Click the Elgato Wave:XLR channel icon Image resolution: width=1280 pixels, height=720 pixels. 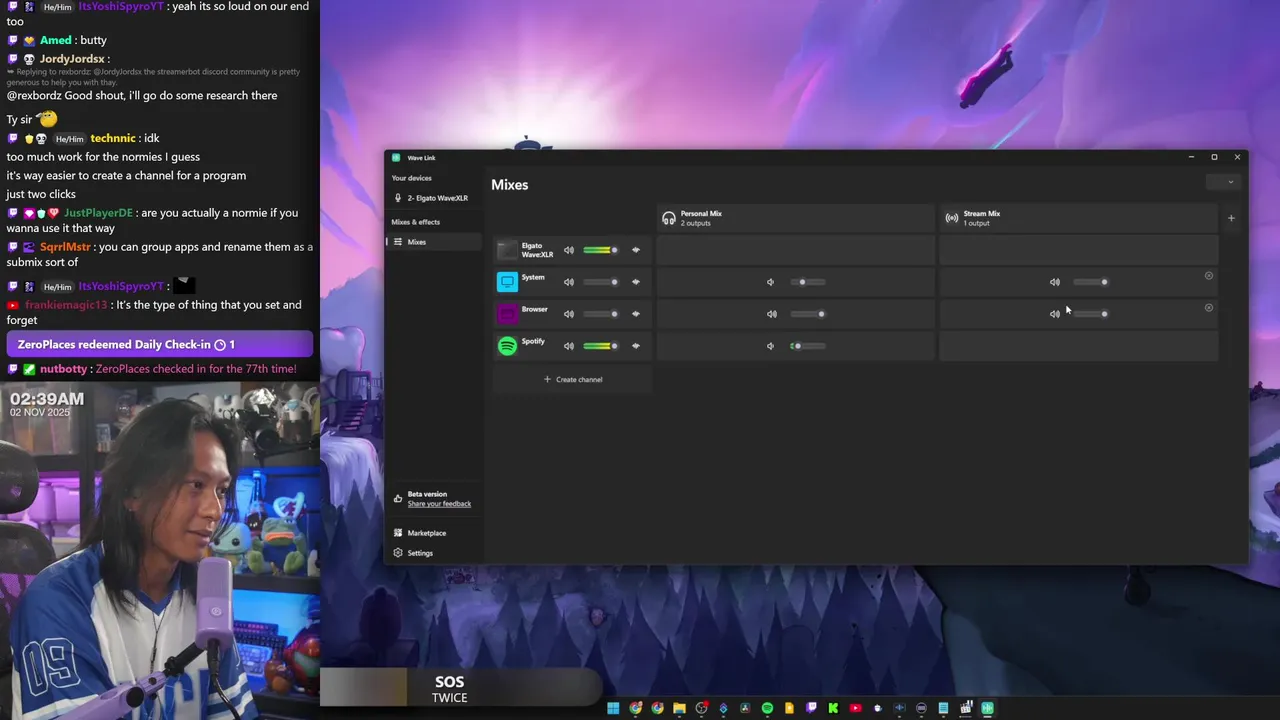(508, 250)
